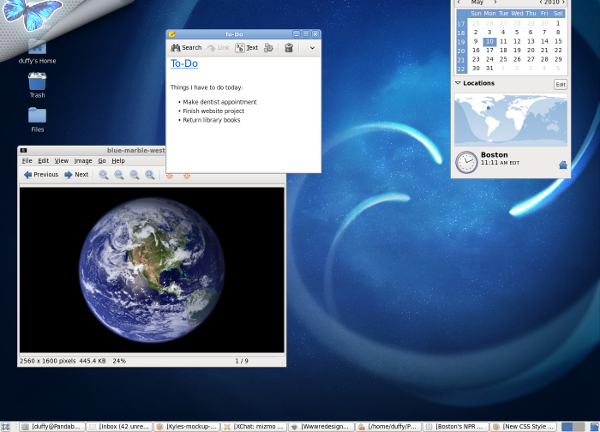600x432 pixels.
Task: Select date 16 in the calendar
Action: 476,50
